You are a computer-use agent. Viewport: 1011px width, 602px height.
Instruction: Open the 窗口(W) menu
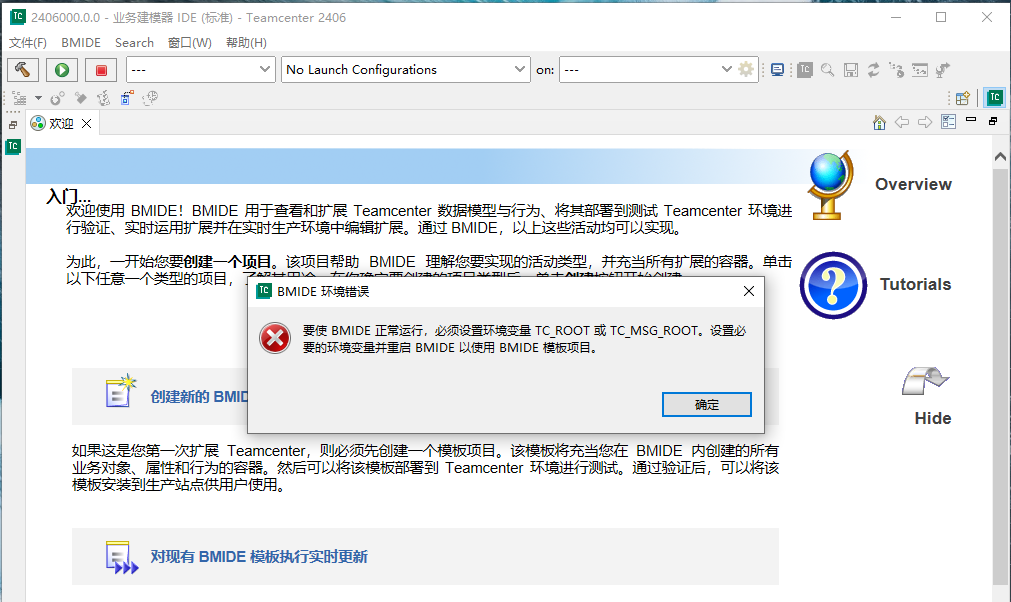pos(190,43)
